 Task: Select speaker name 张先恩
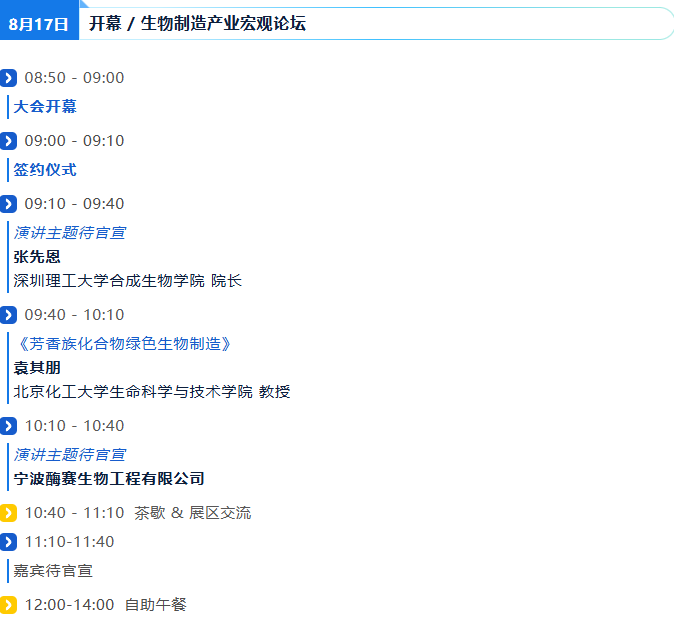point(37,257)
